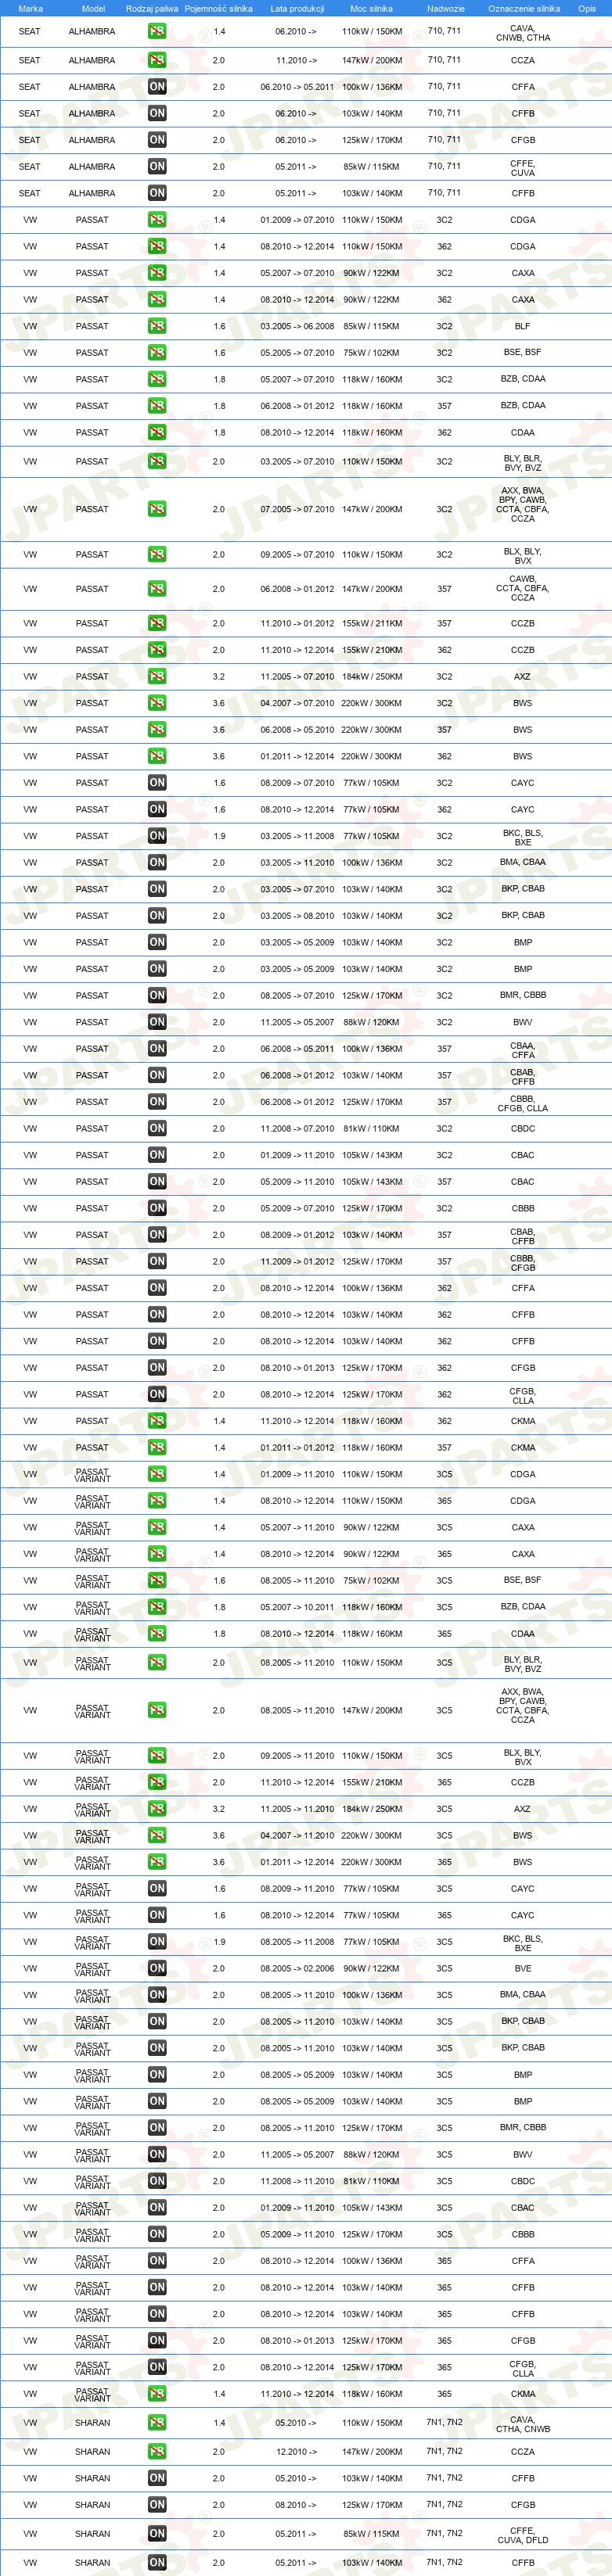Screen dimensions: 612x2576
Task: Click date range 03.2005 -> 11.2008
Action: tap(297, 836)
